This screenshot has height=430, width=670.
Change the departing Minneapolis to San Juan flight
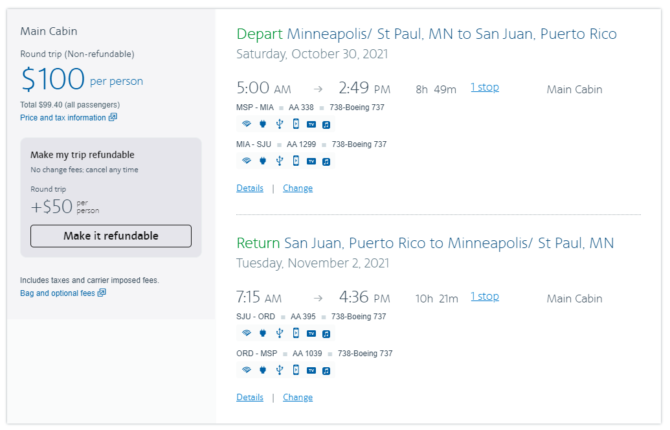coord(298,188)
